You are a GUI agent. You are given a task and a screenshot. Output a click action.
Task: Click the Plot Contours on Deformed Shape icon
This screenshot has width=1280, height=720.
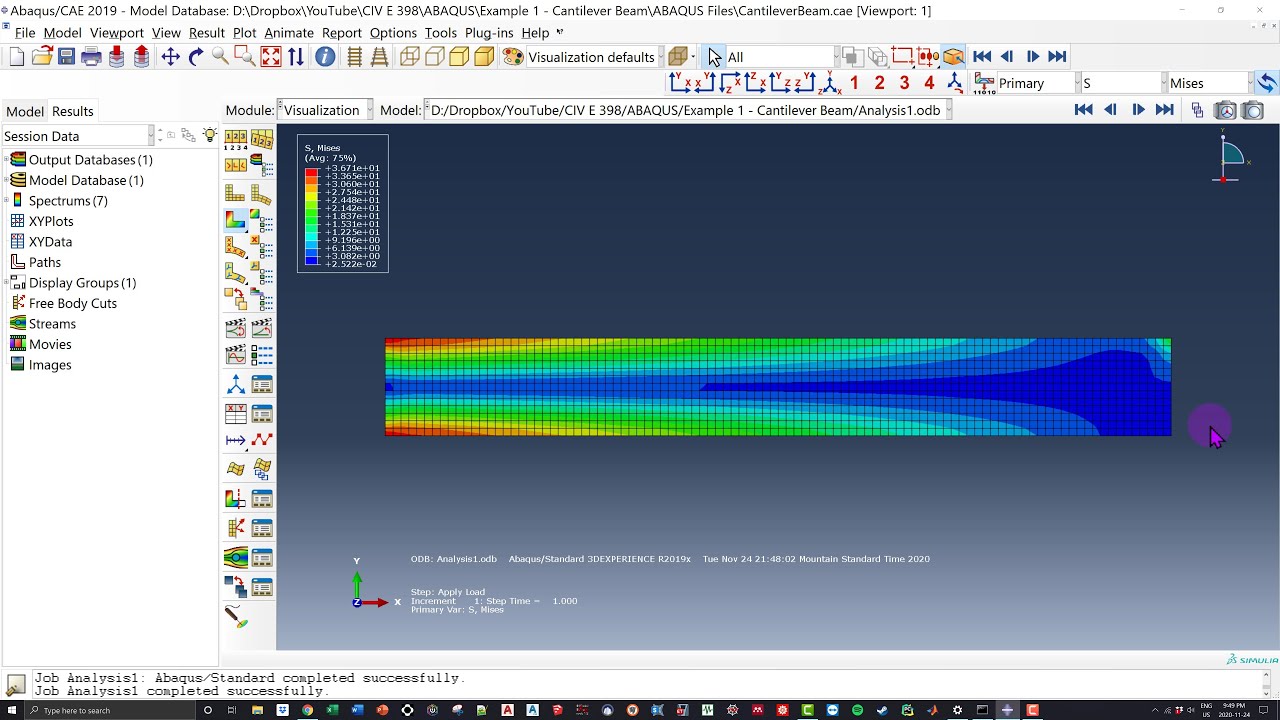[x=236, y=219]
